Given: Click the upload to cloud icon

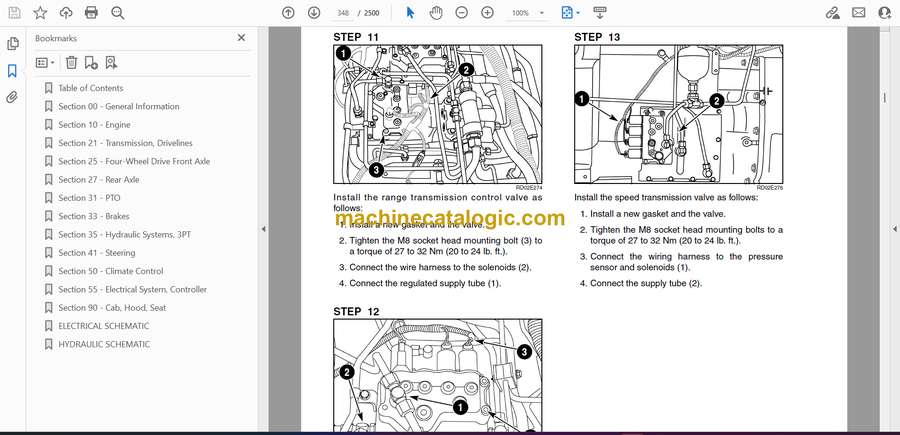Looking at the screenshot, I should [66, 13].
